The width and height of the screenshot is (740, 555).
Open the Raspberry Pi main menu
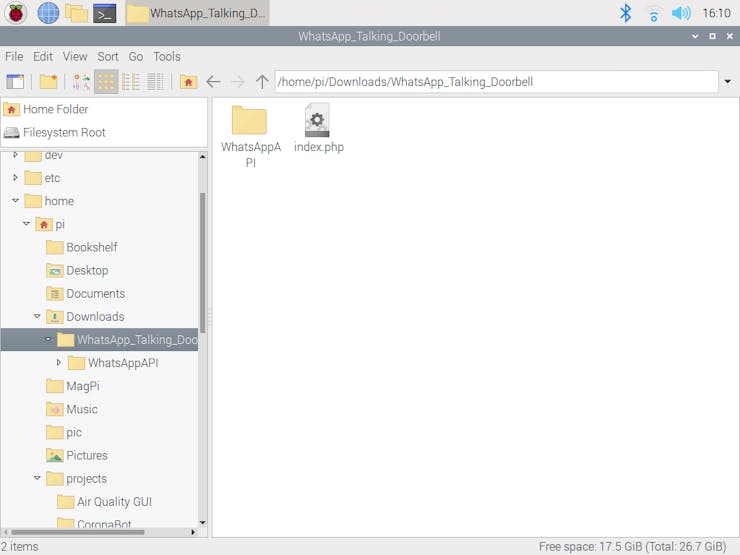(16, 13)
